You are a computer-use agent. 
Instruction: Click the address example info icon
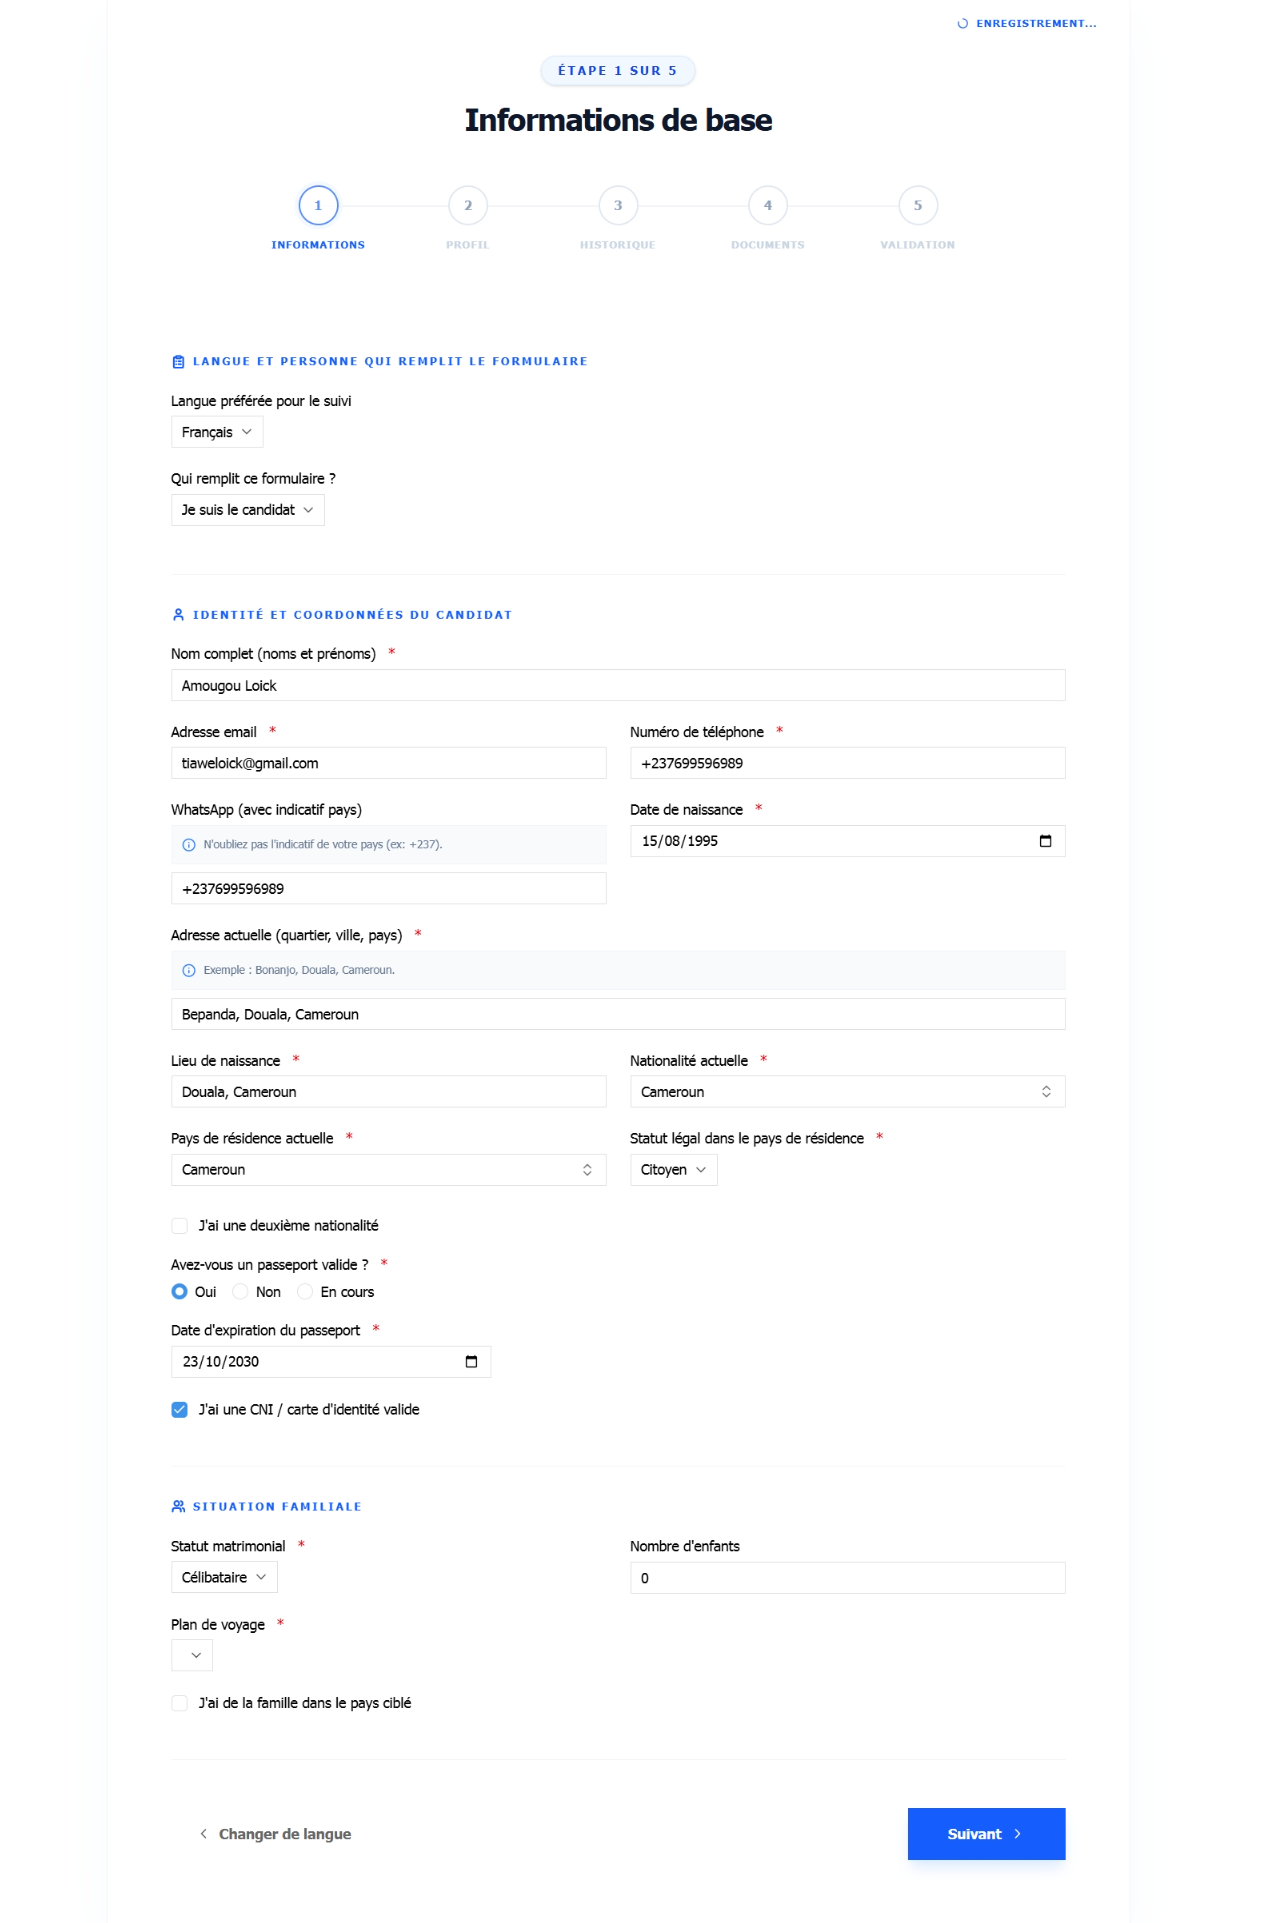pyautogui.click(x=189, y=971)
